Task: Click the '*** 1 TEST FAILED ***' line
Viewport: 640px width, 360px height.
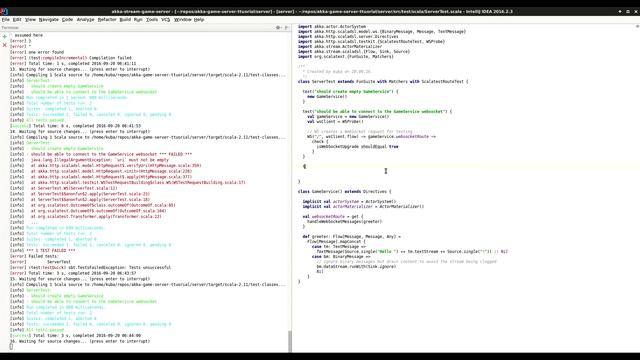Action: 42,250
